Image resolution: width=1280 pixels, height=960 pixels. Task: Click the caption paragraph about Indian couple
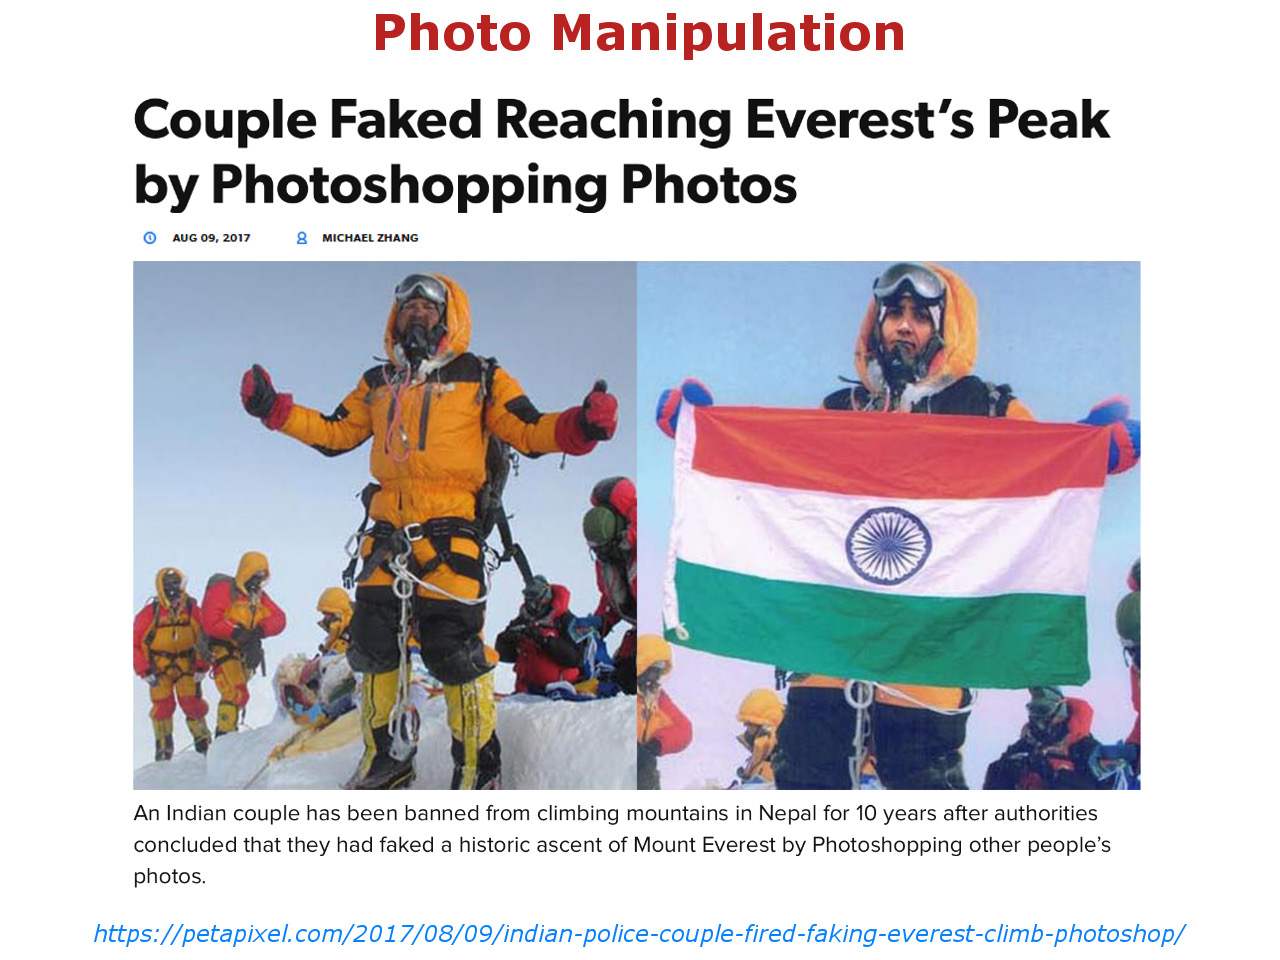pos(622,845)
